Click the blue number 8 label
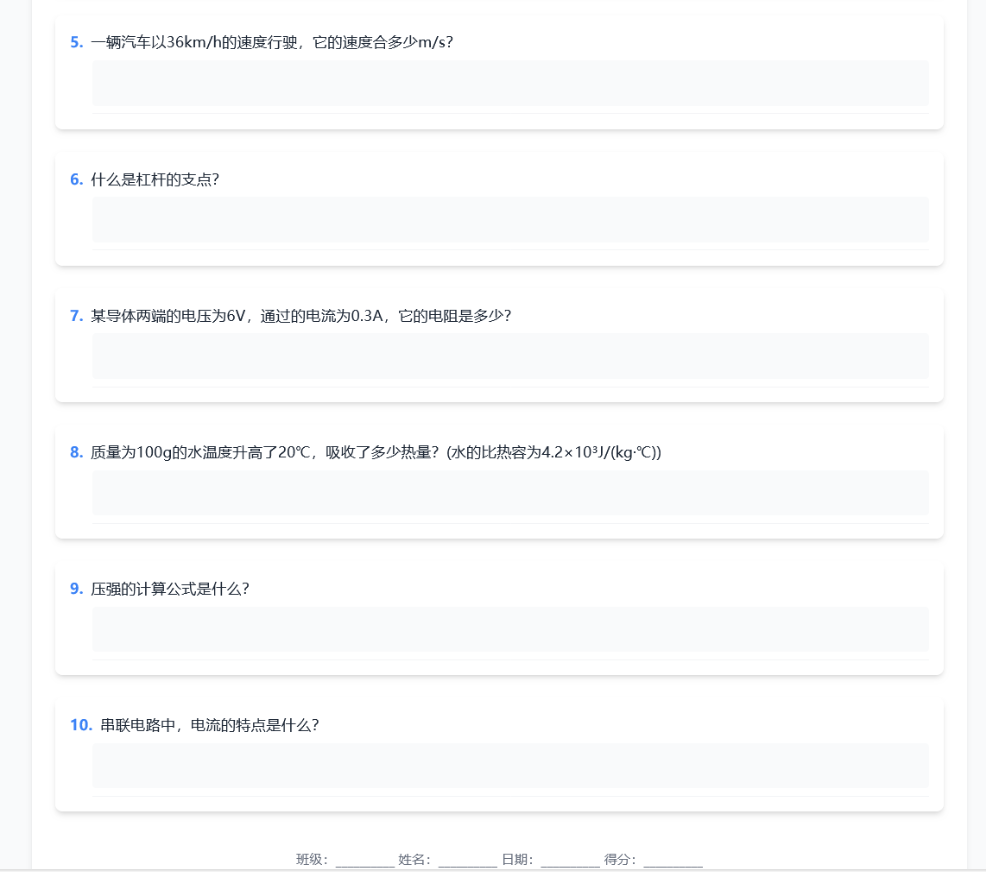Image resolution: width=986 pixels, height=872 pixels. pyautogui.click(x=76, y=452)
